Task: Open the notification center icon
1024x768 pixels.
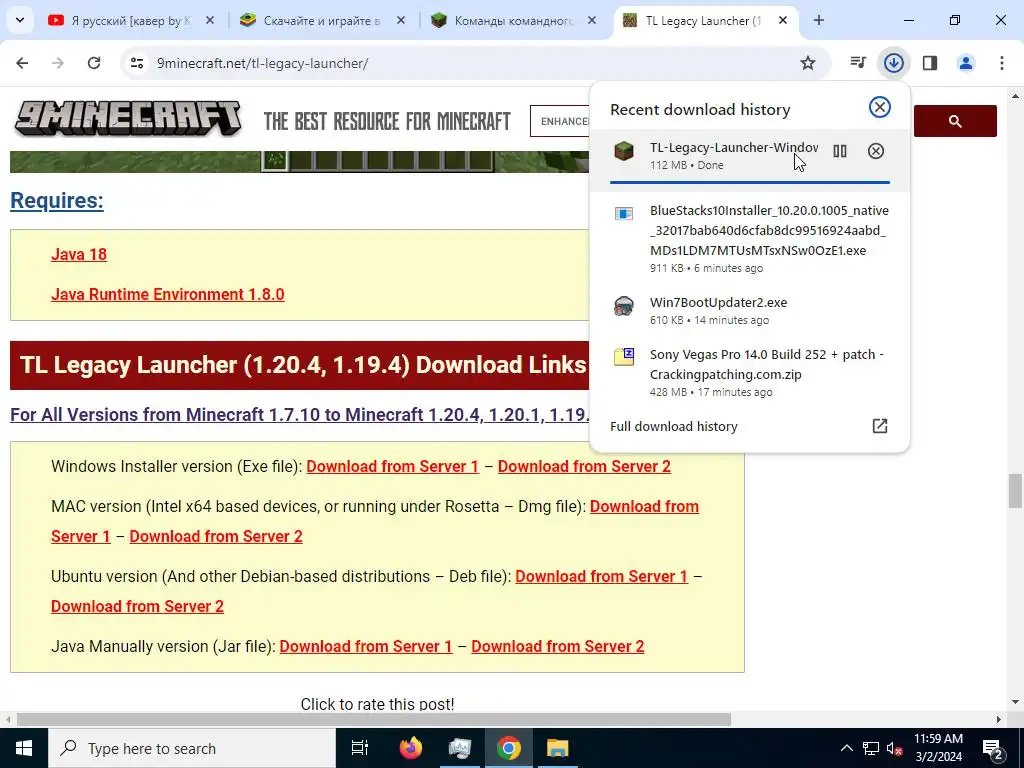Action: click(x=993, y=748)
